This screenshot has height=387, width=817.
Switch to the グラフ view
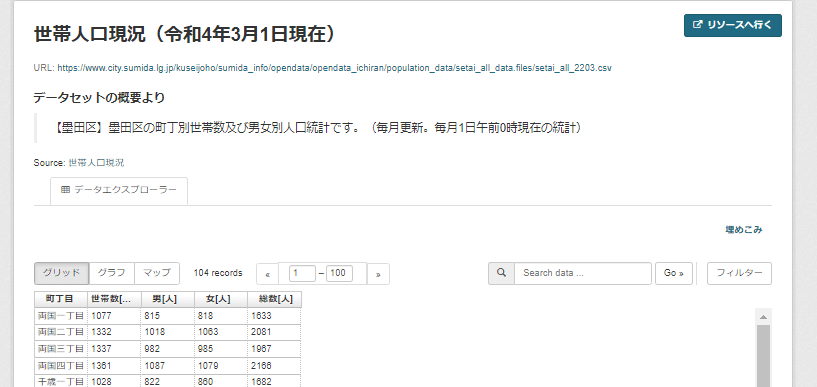tap(112, 273)
